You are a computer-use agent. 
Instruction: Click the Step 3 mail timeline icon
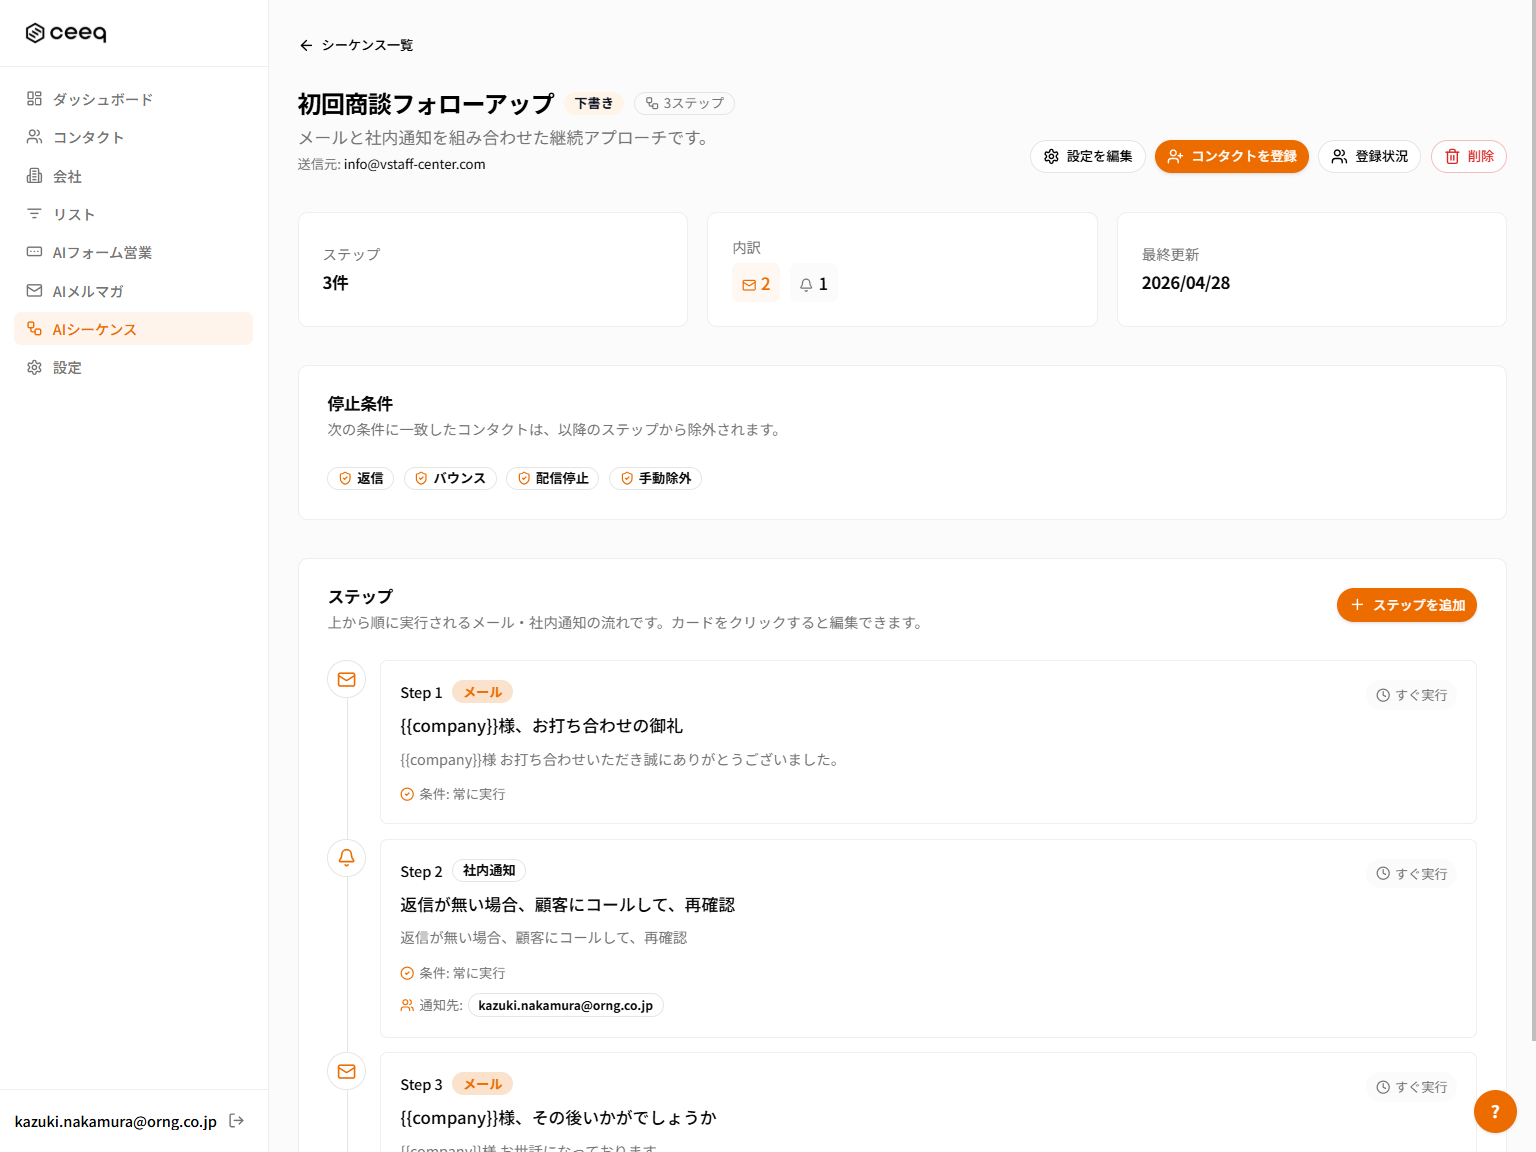(347, 1072)
